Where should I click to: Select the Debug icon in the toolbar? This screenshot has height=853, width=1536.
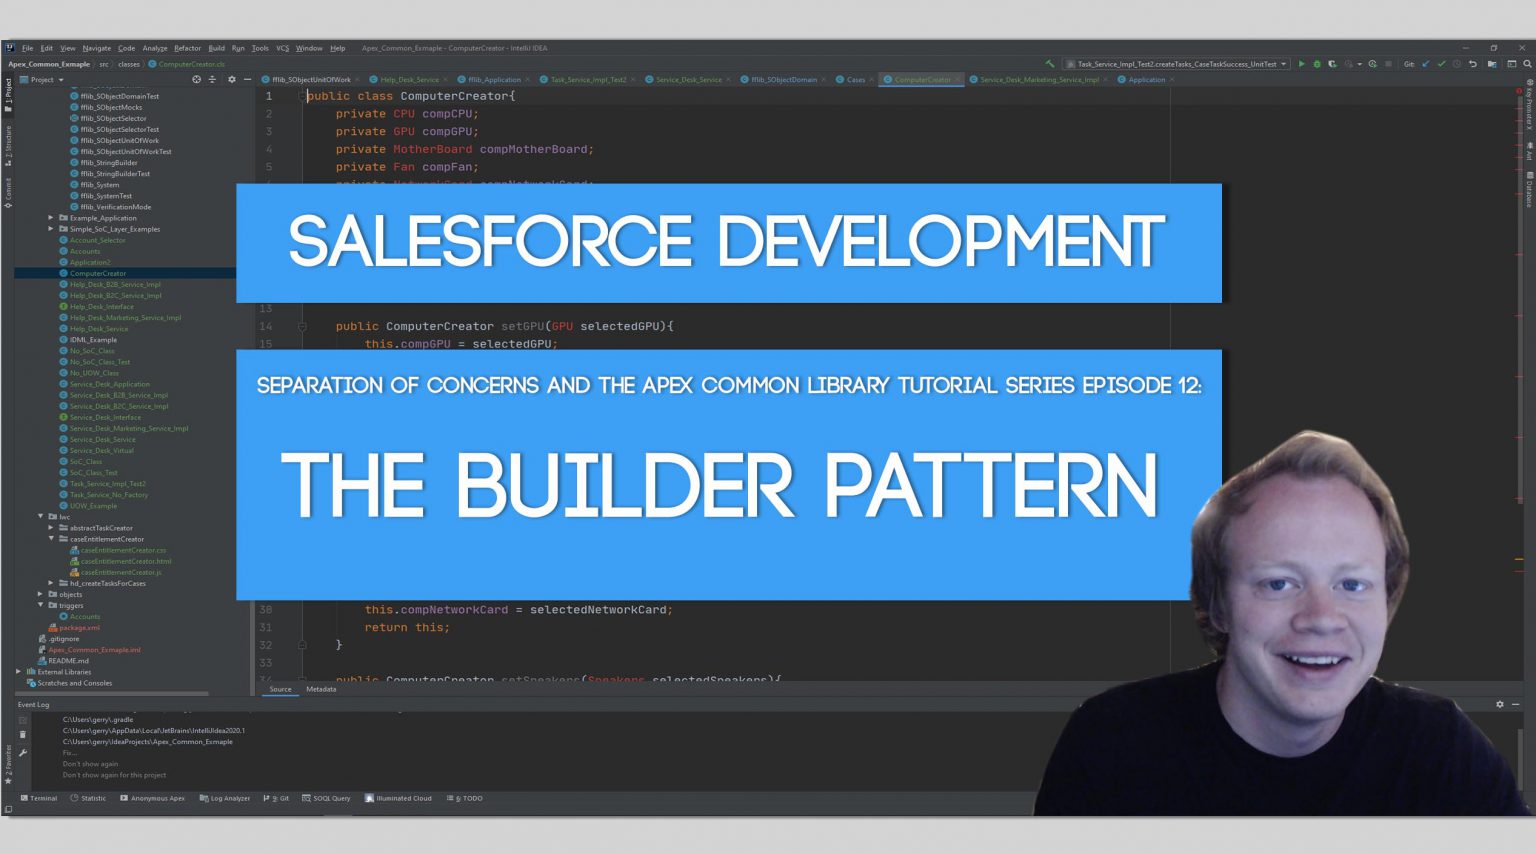coord(1318,63)
